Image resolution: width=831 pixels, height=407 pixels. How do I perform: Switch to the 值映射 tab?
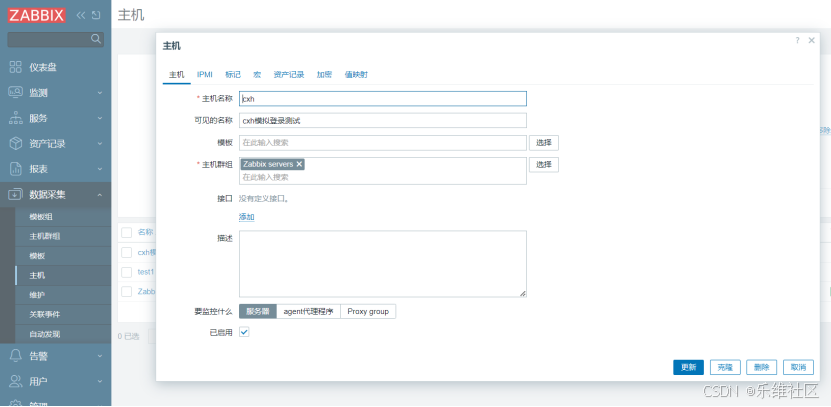coord(356,75)
